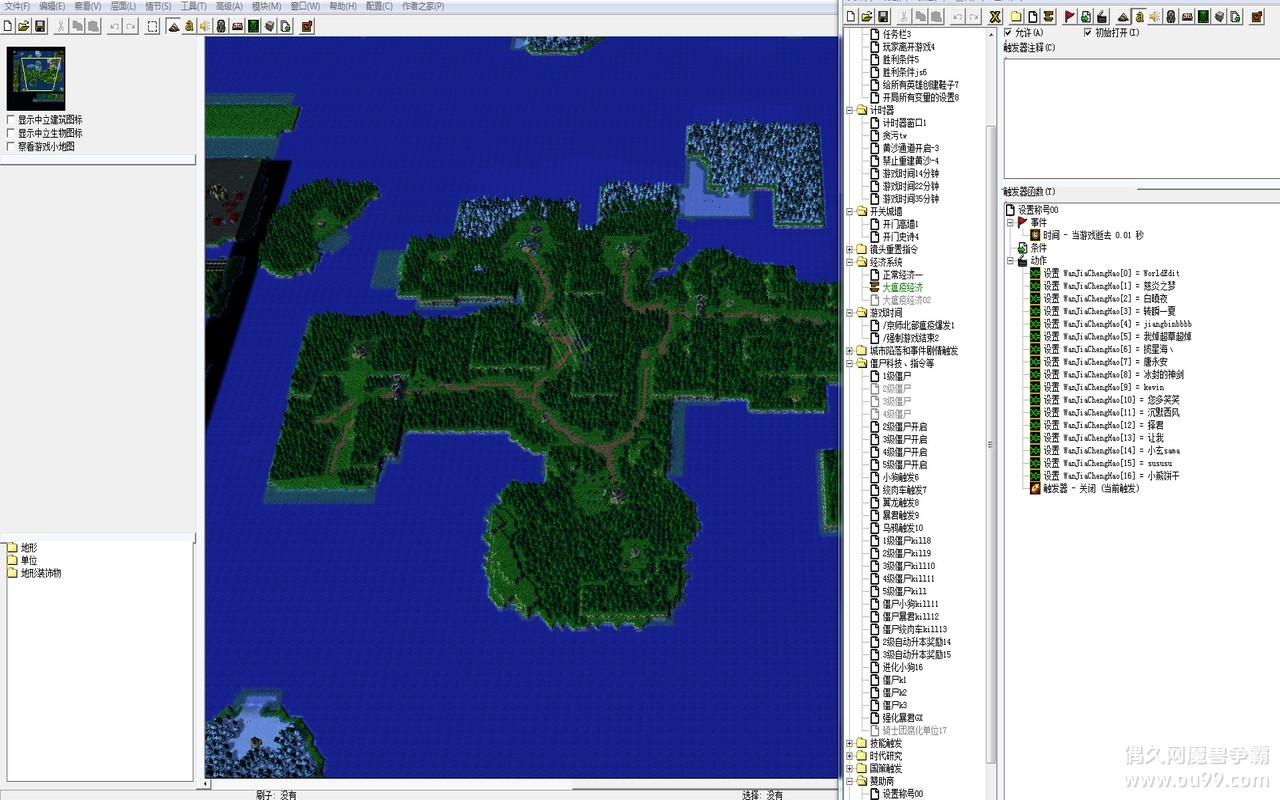Screen dimensions: 1280x800
Task: Collapse the 动作 actions node
Action: click(1010, 261)
